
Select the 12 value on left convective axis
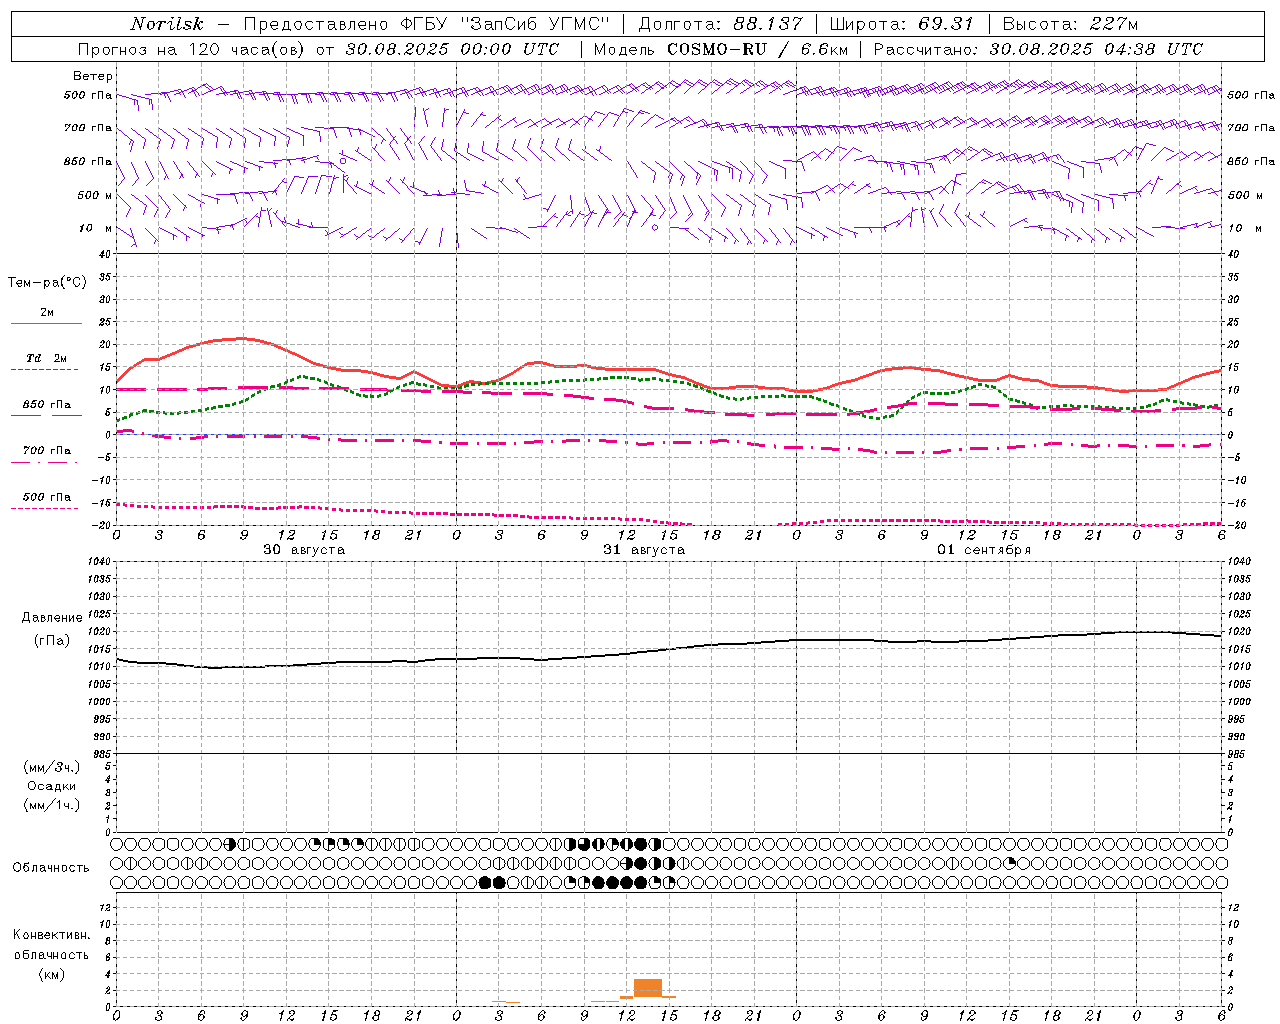click(105, 907)
